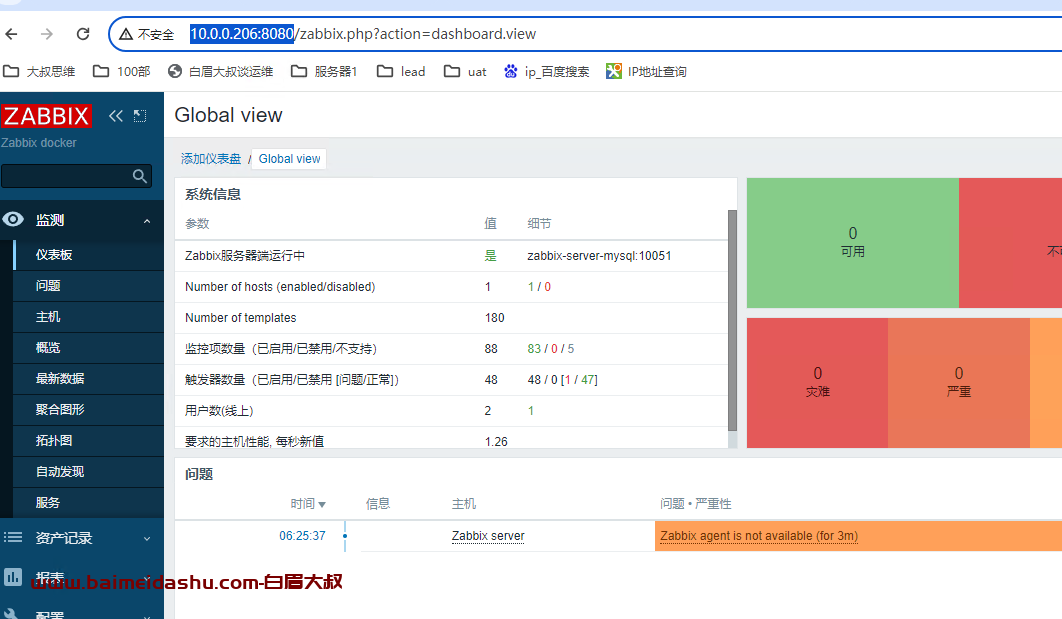The width and height of the screenshot is (1062, 619).
Task: Click the wrench icon for the configuration section
Action: click(12, 614)
